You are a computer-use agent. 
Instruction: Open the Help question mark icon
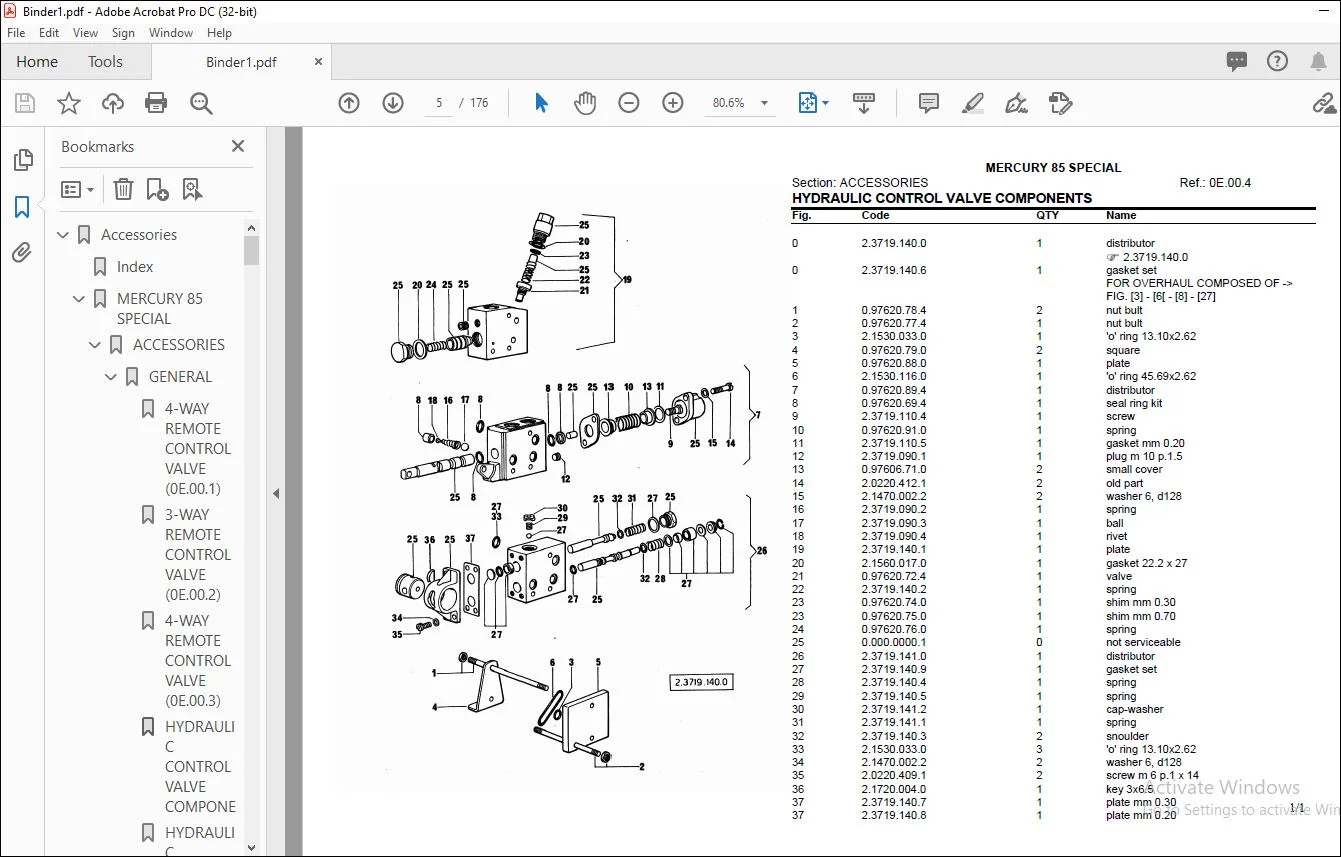(x=1277, y=61)
